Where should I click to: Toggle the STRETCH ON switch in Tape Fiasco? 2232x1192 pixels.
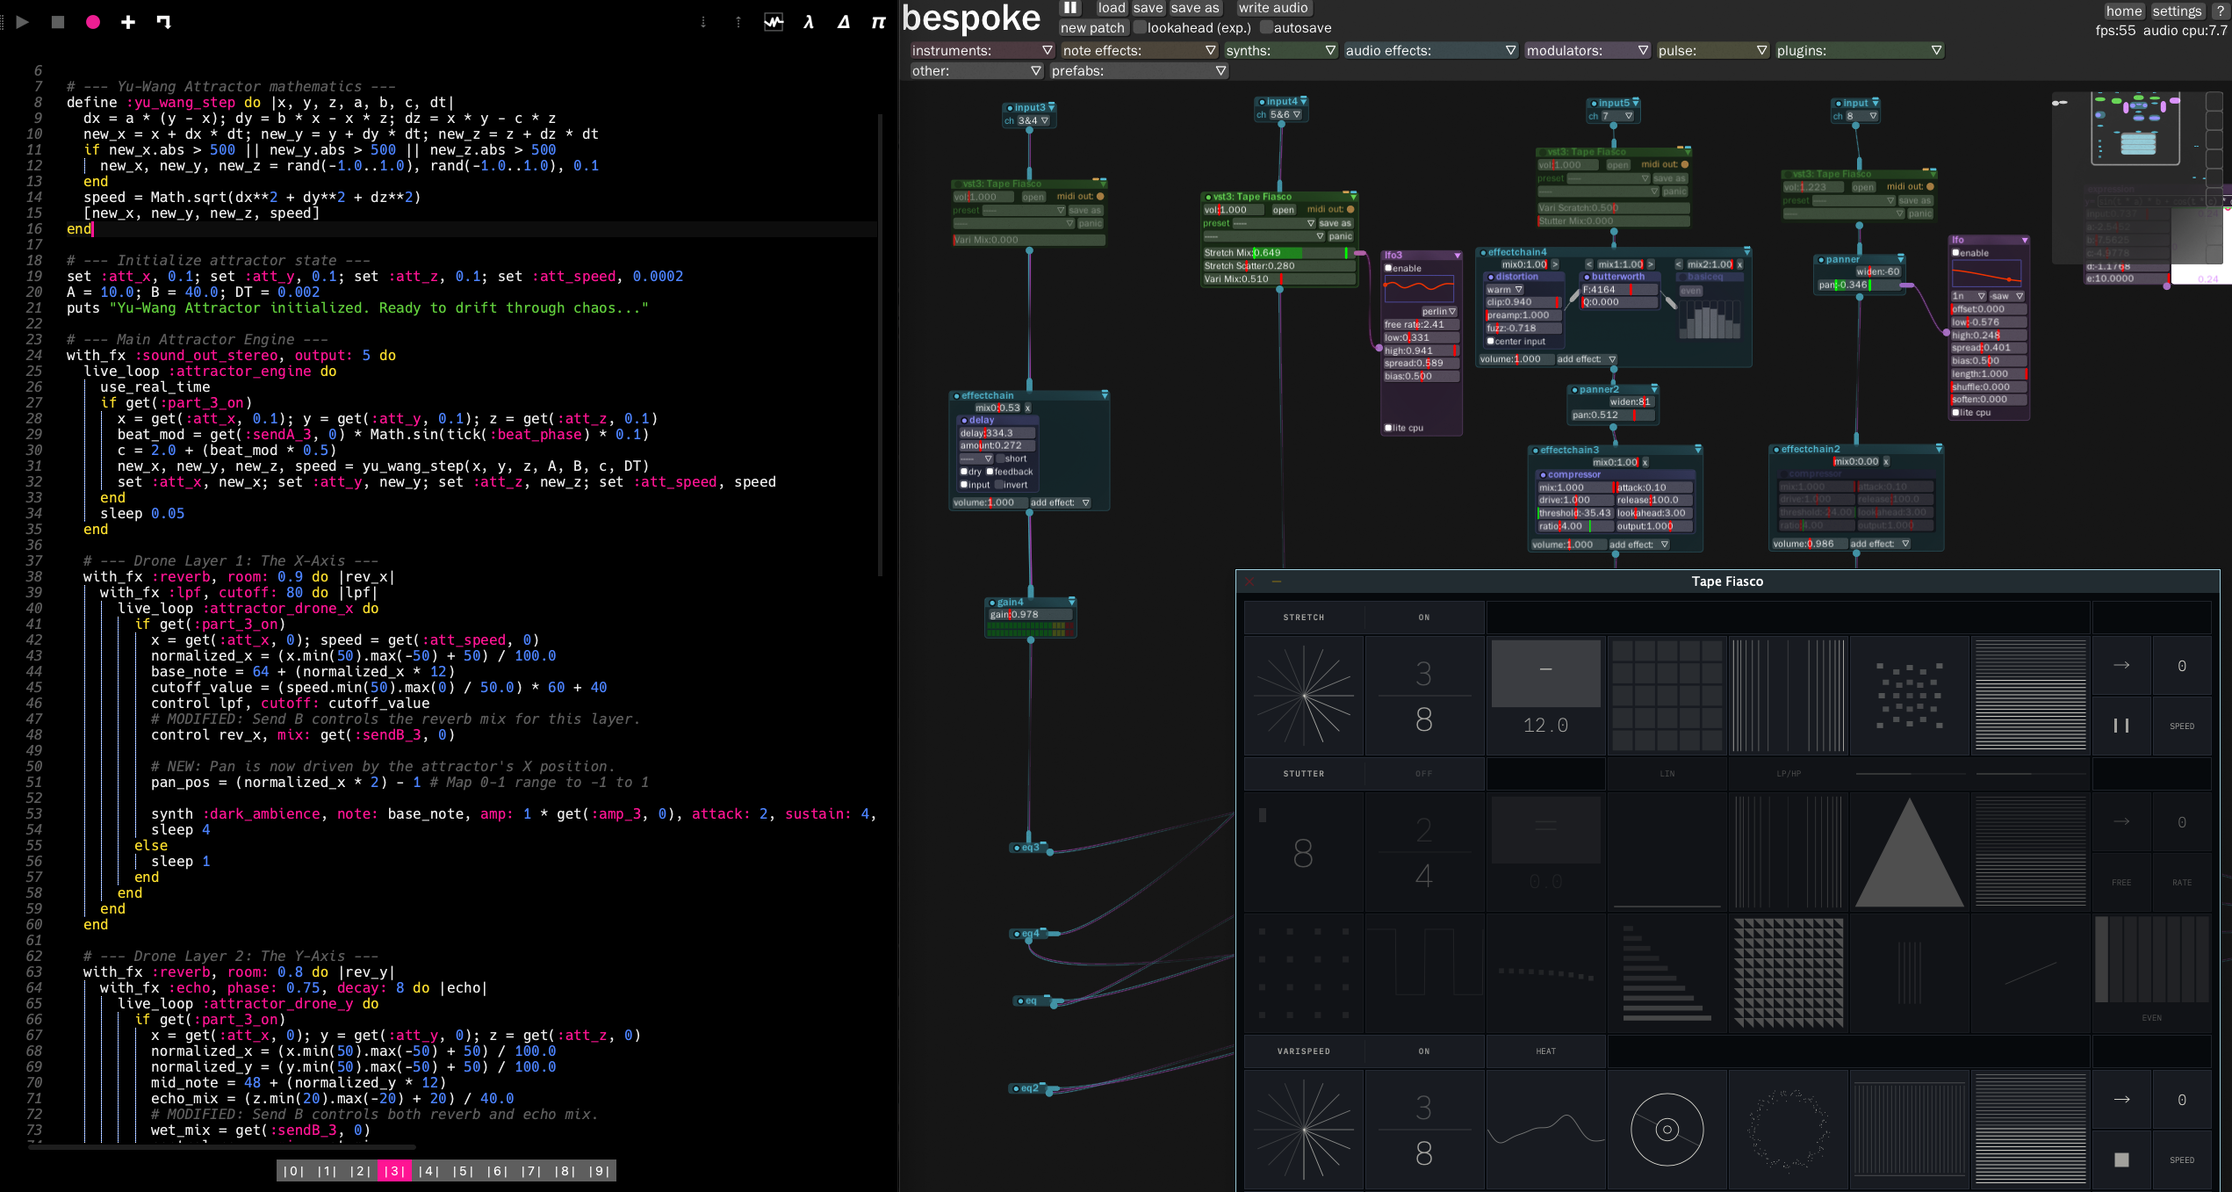1424,617
